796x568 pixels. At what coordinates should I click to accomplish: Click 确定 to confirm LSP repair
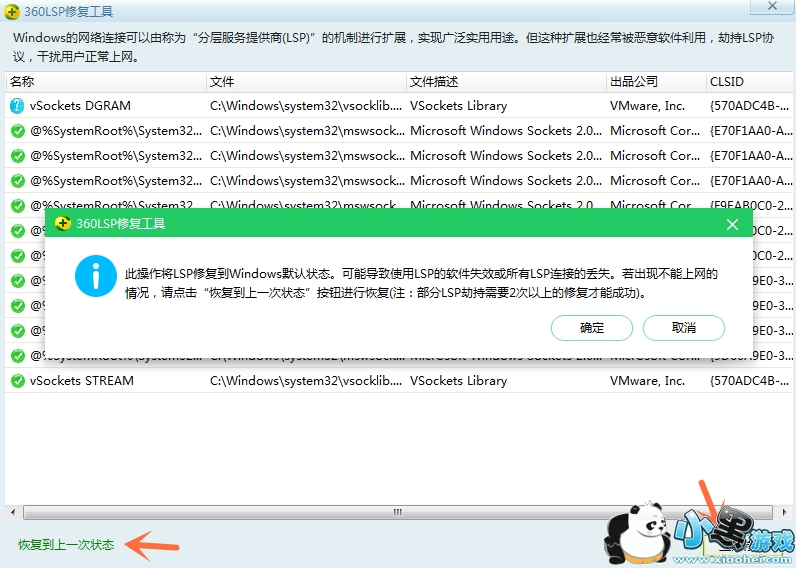[x=591, y=328]
